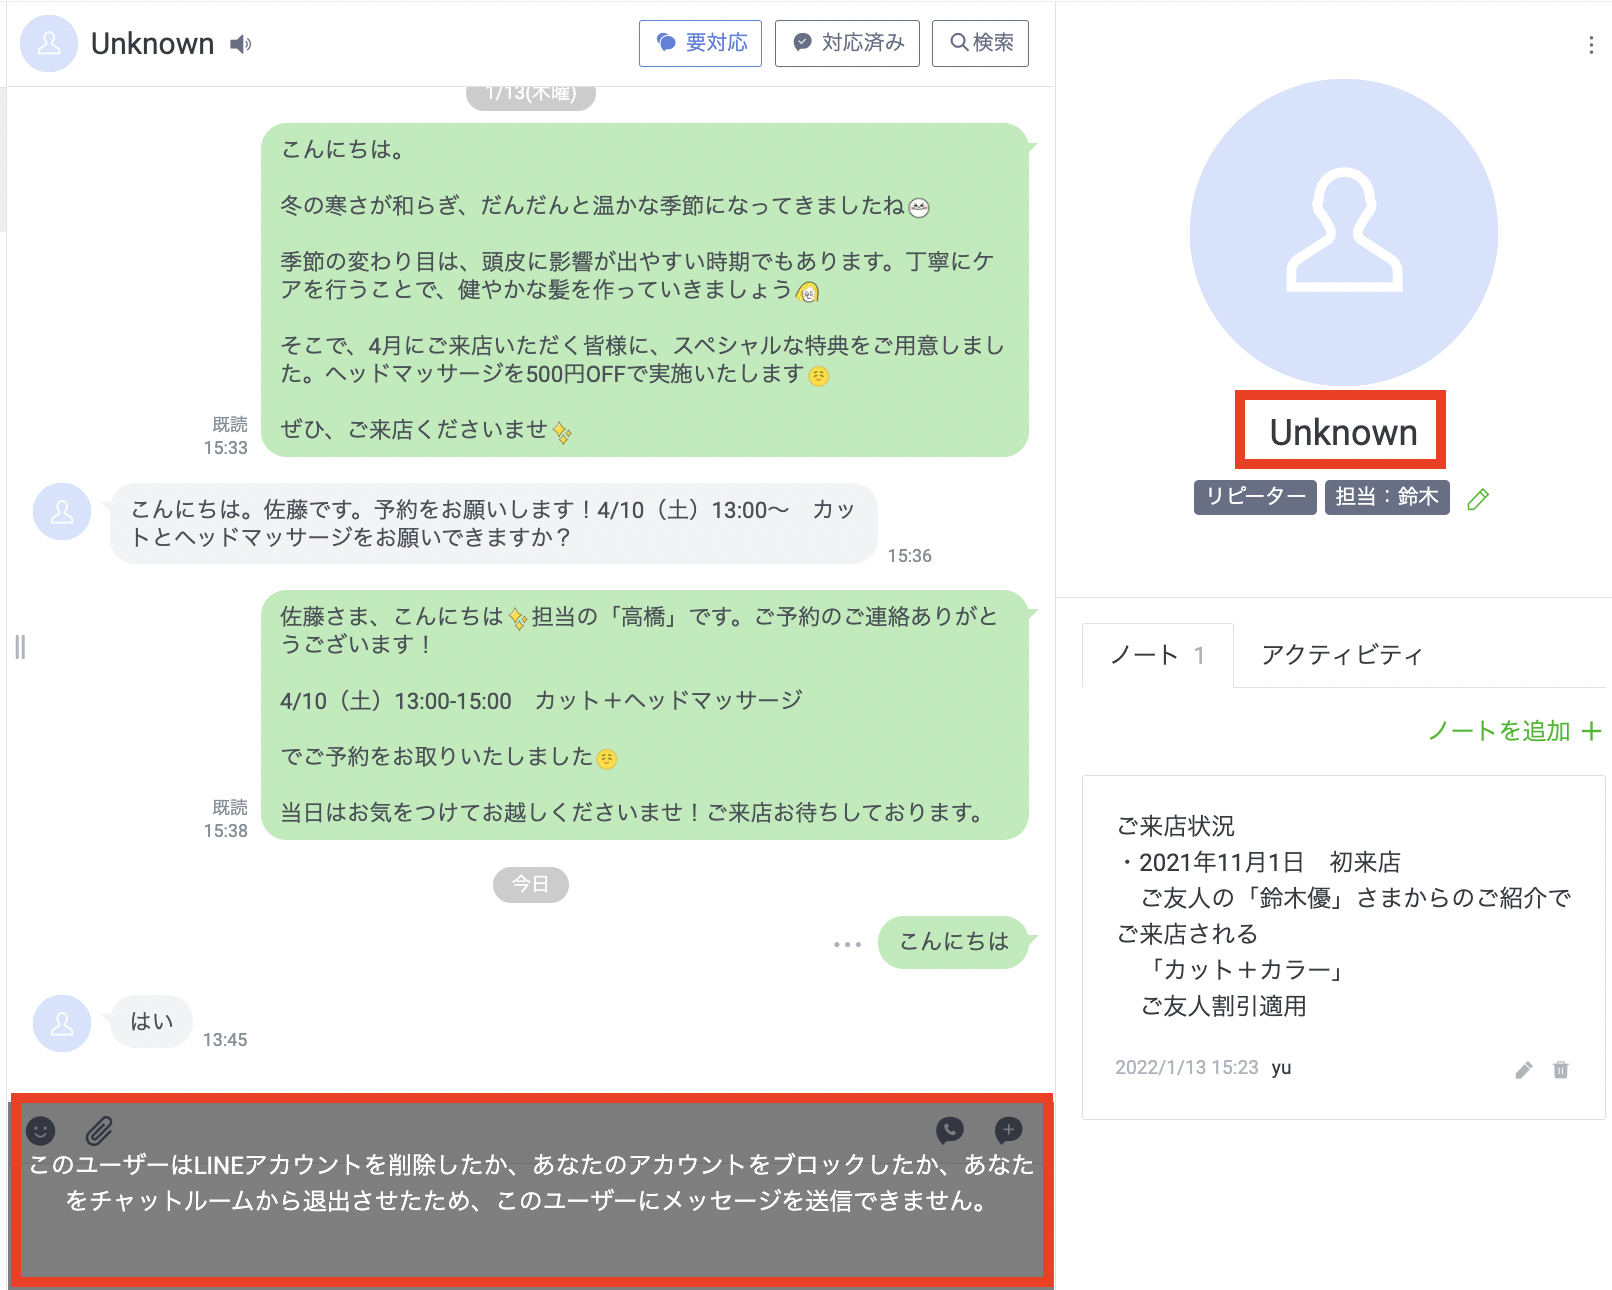This screenshot has width=1612, height=1290.
Task: Open the three-dot menu in profile panel
Action: tap(1590, 45)
